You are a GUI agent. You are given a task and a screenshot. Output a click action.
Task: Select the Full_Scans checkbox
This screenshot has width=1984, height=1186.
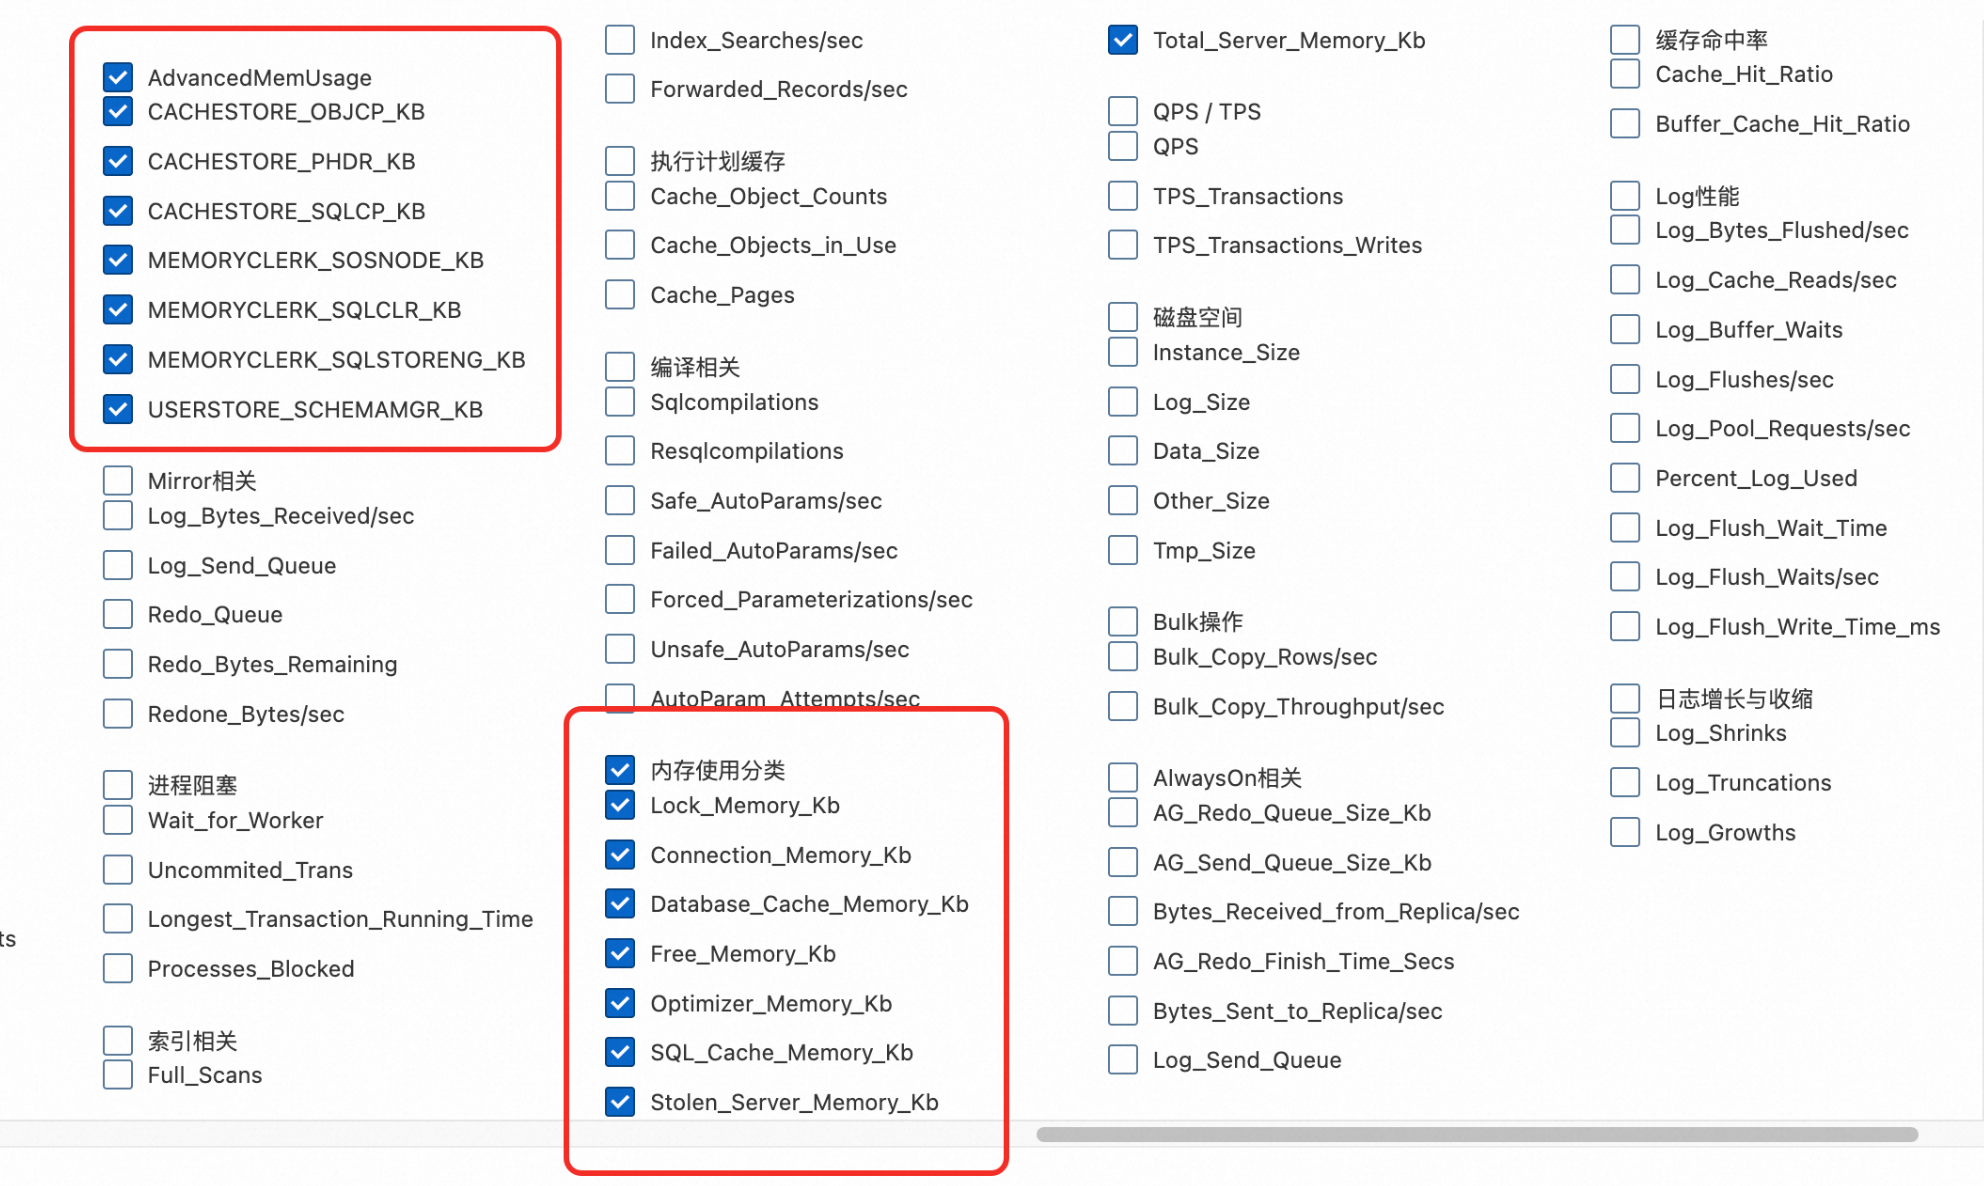pyautogui.click(x=118, y=1075)
